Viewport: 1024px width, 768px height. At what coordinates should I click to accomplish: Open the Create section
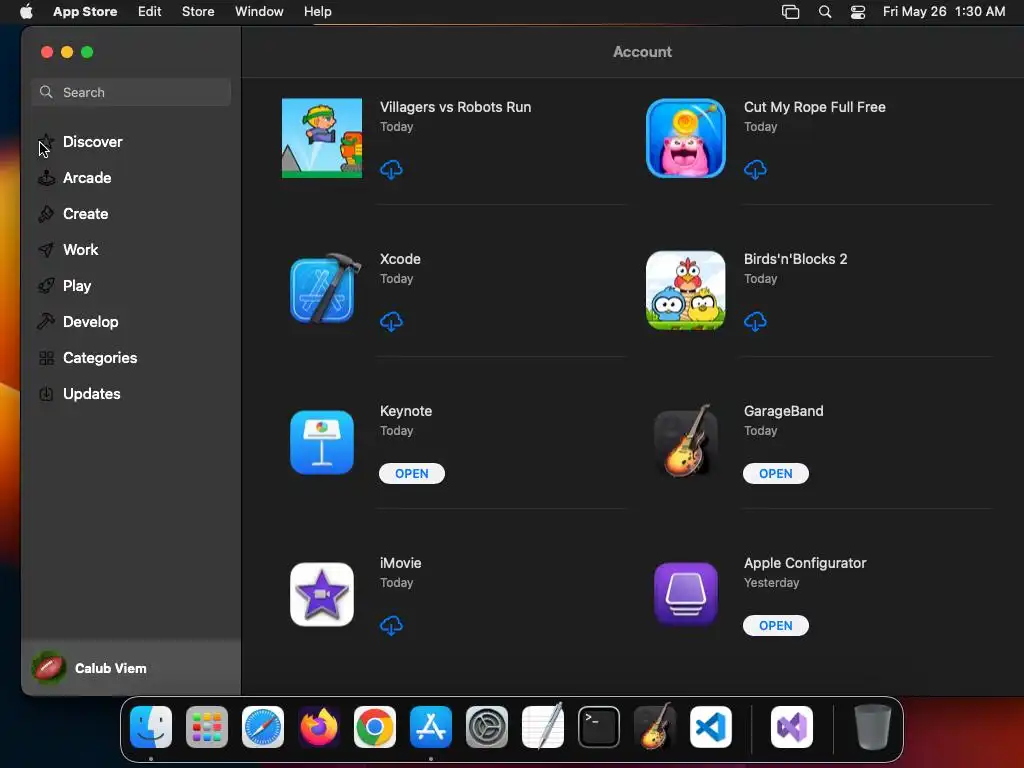[x=131, y=214]
